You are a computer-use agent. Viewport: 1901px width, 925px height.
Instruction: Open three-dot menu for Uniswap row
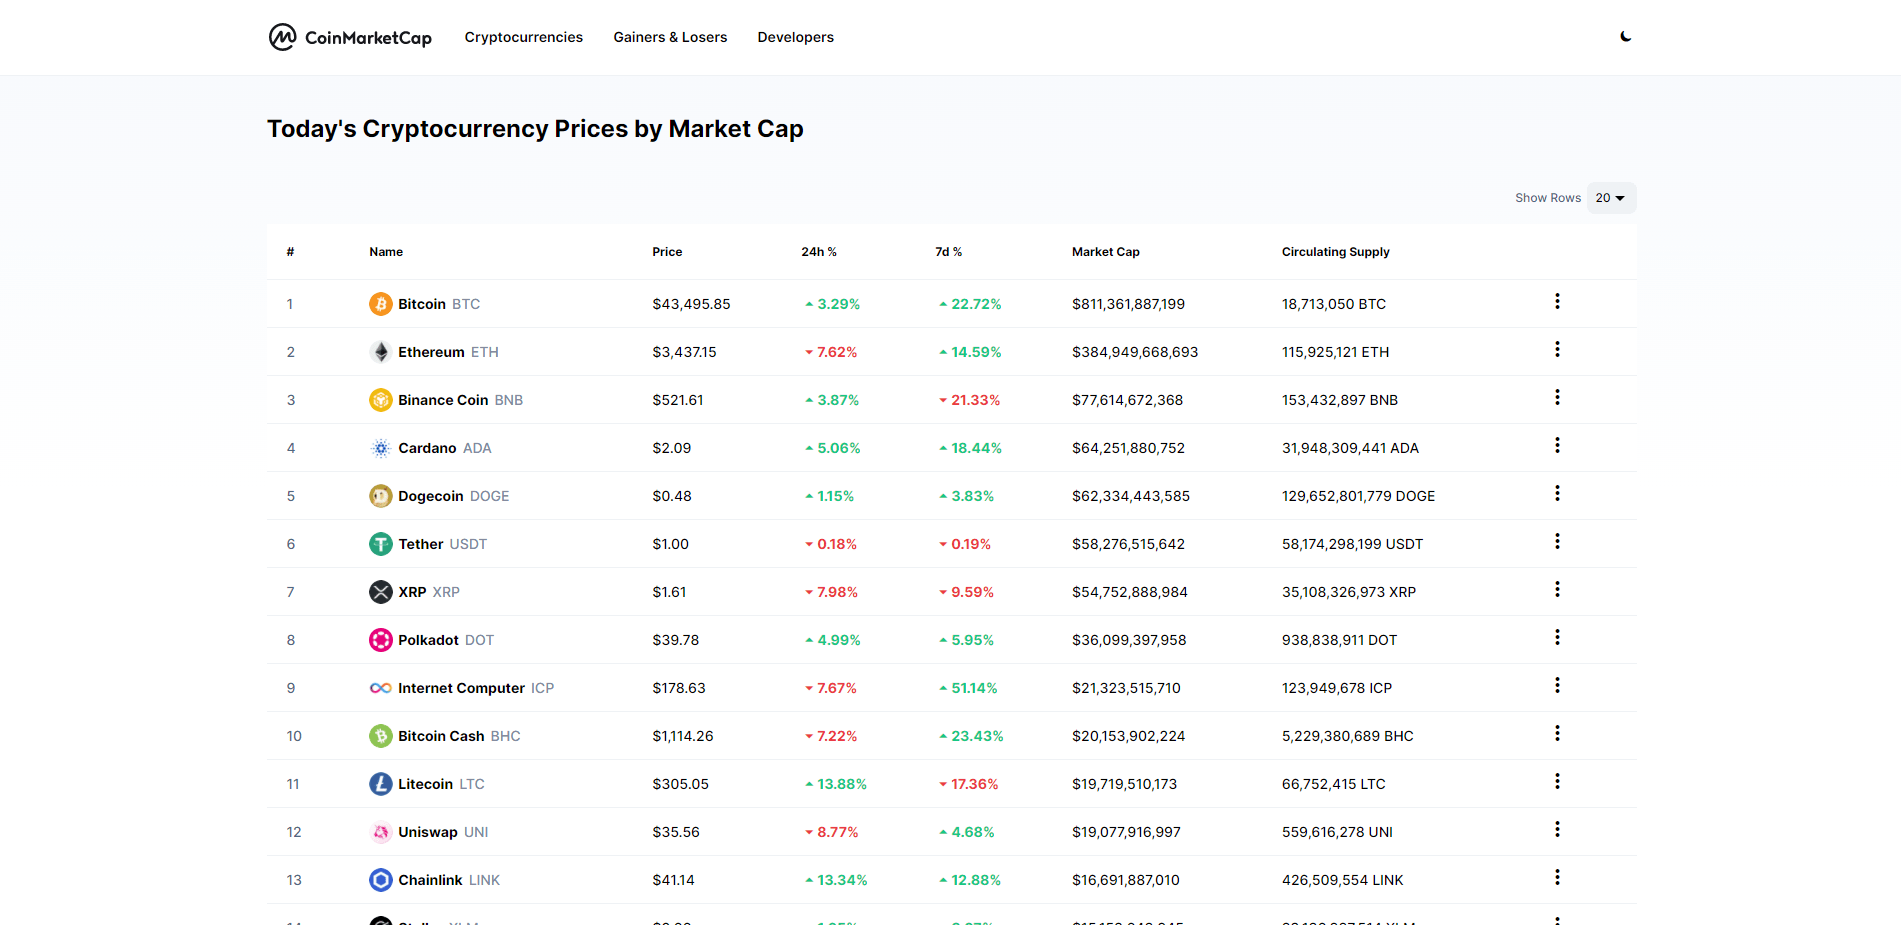point(1557,829)
